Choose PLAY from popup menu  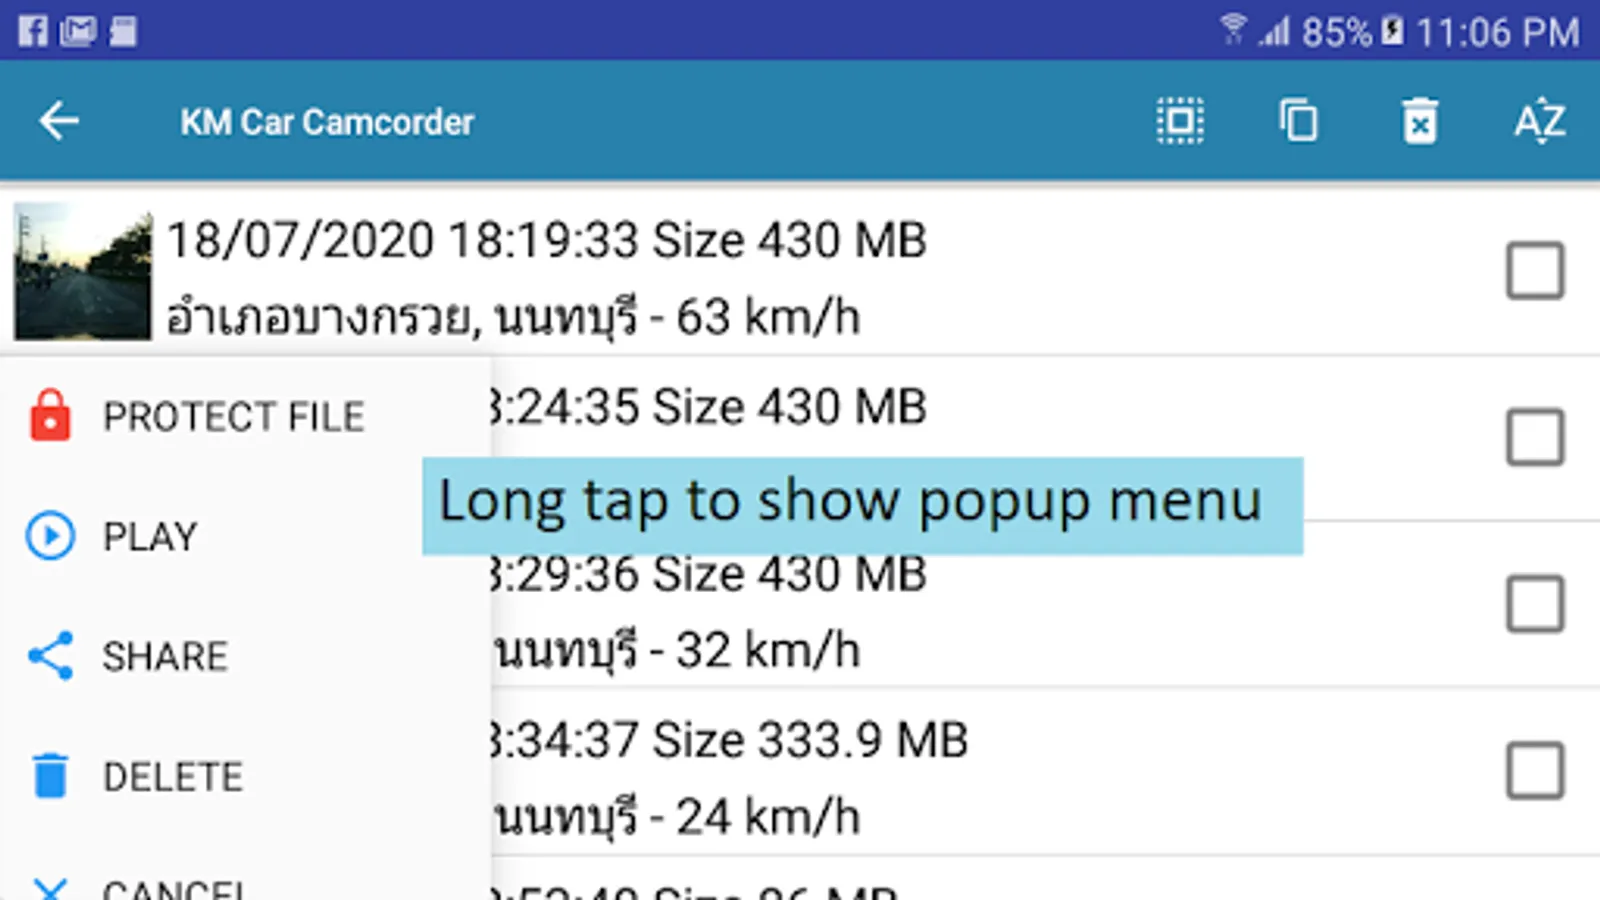(x=245, y=536)
